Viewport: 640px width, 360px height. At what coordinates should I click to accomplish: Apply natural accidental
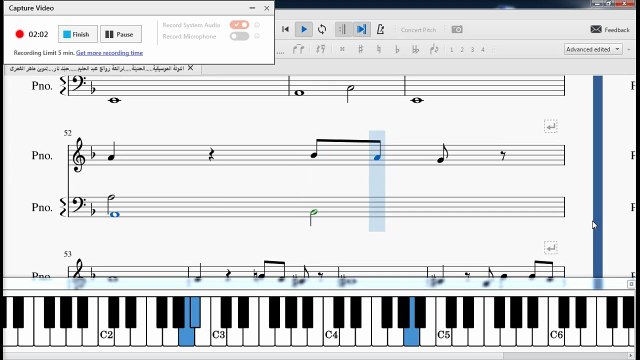pos(379,49)
